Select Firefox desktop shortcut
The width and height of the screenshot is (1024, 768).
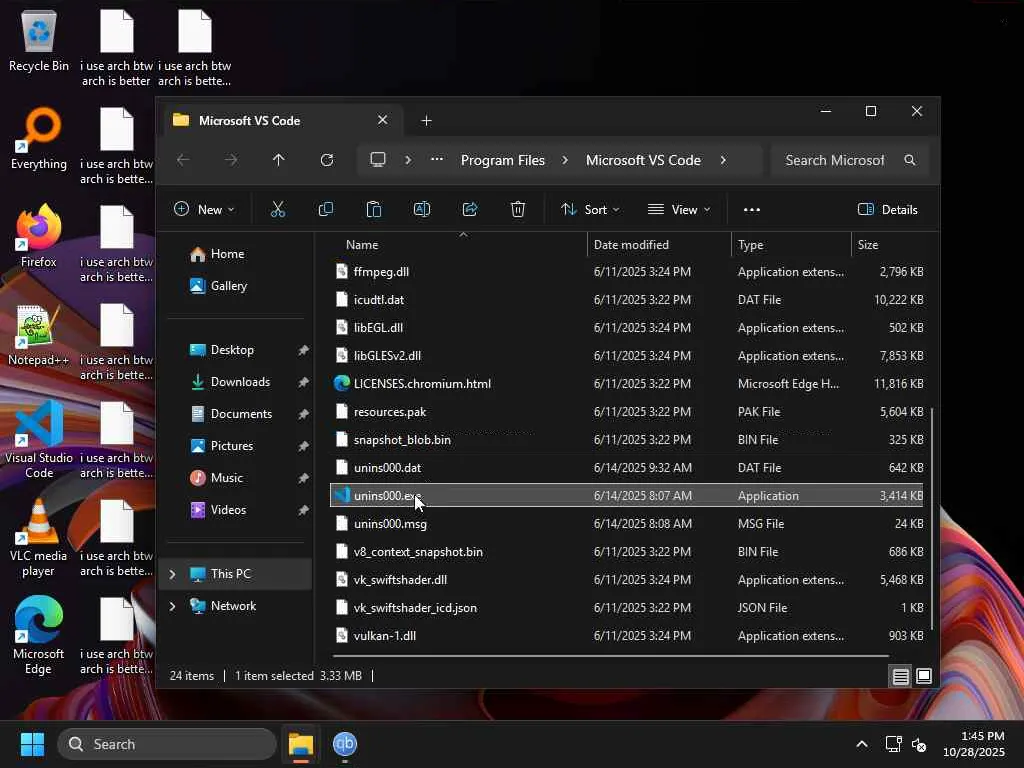[39, 236]
